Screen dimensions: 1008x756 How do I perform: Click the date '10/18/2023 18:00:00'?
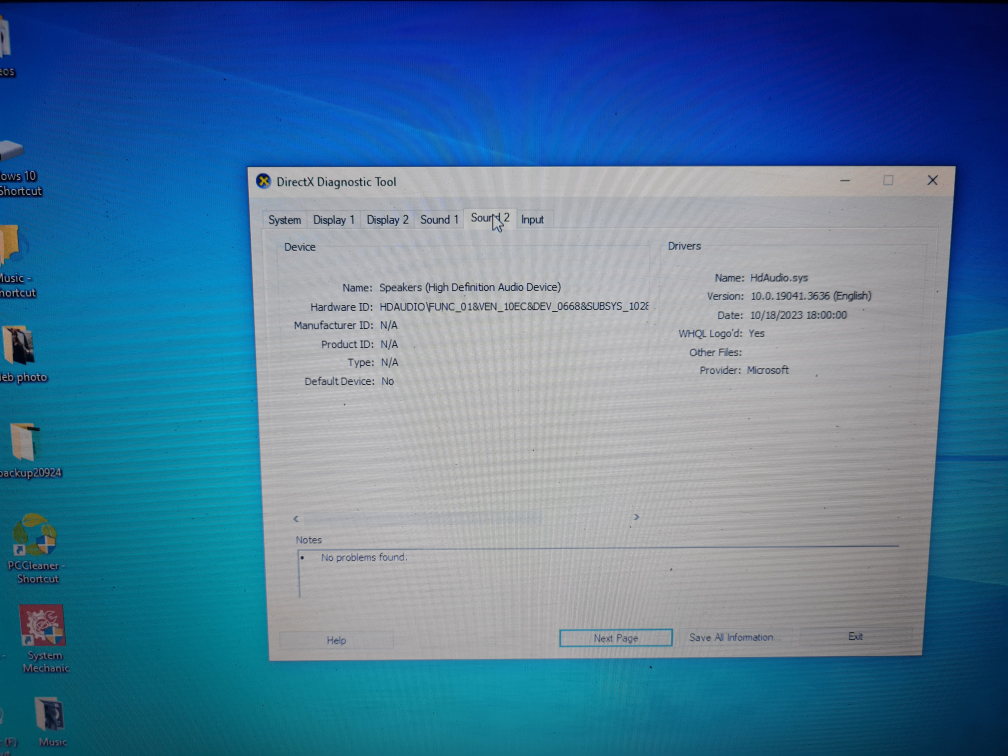[x=798, y=315]
